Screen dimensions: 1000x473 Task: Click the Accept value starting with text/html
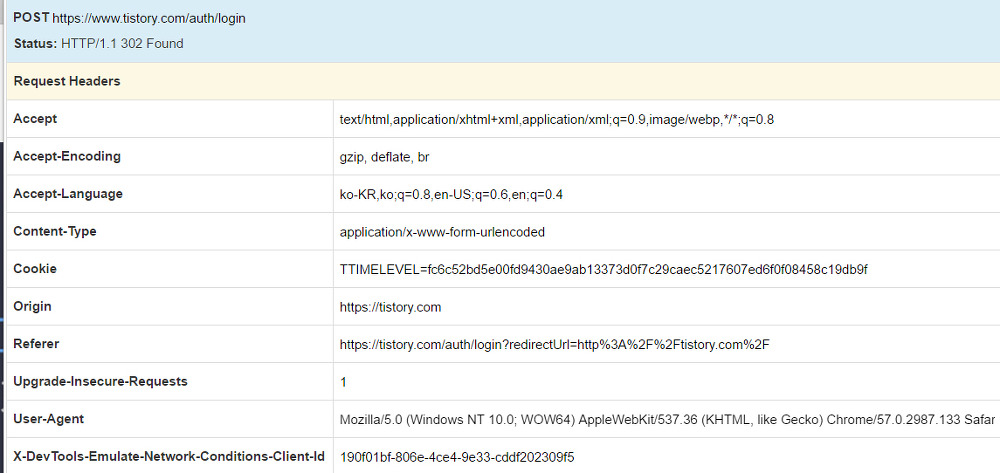point(557,119)
